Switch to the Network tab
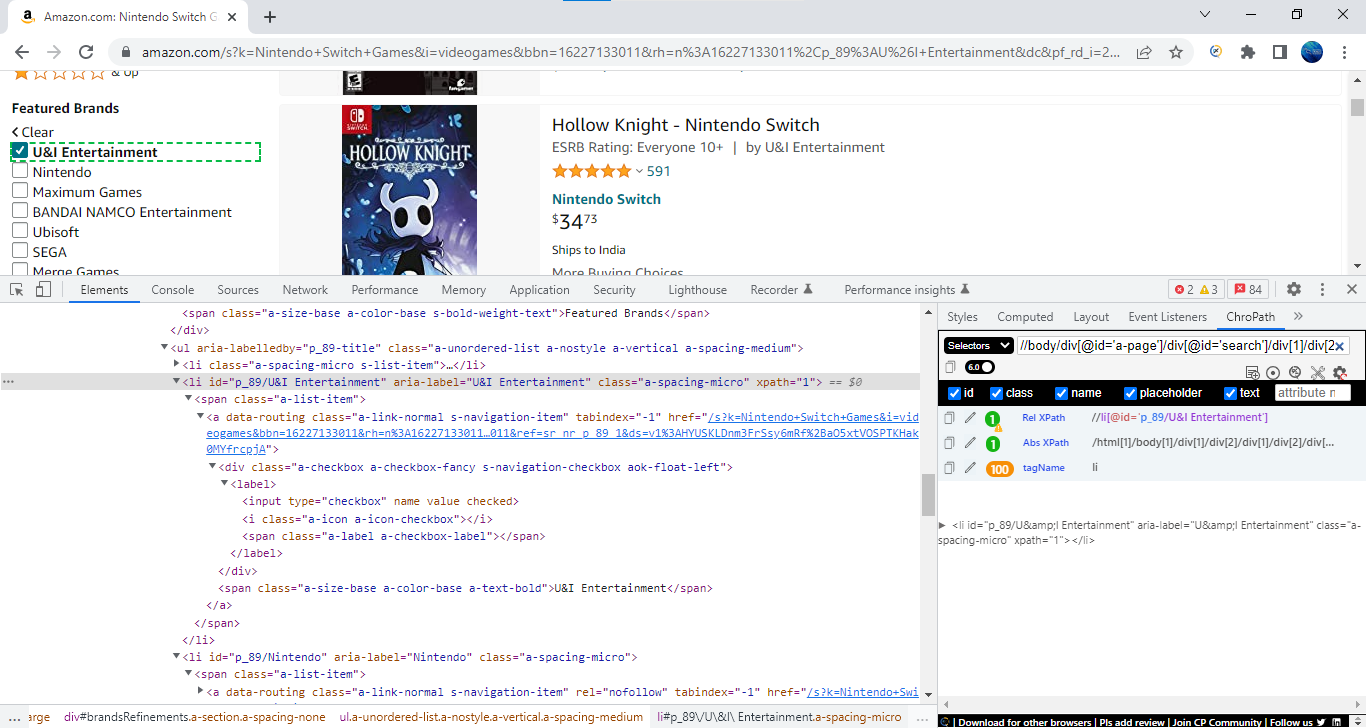 (x=305, y=290)
